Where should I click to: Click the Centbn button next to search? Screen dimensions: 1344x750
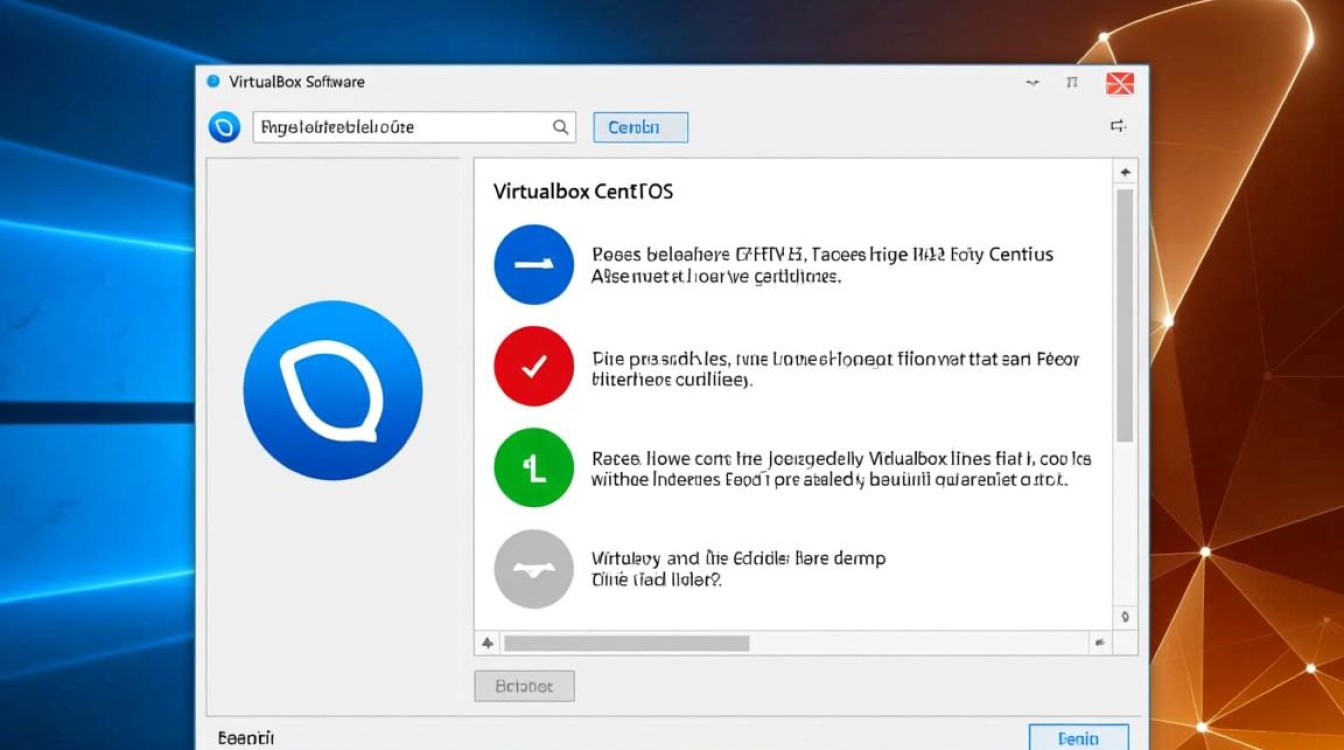click(x=640, y=127)
